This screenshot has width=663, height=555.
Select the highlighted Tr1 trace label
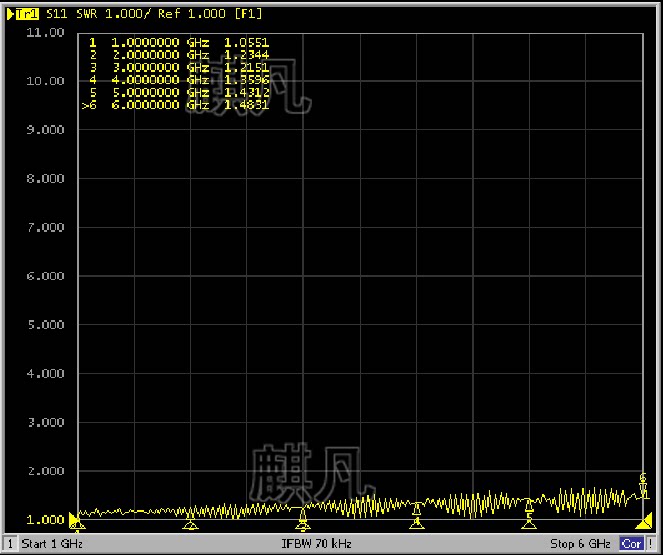pyautogui.click(x=26, y=14)
